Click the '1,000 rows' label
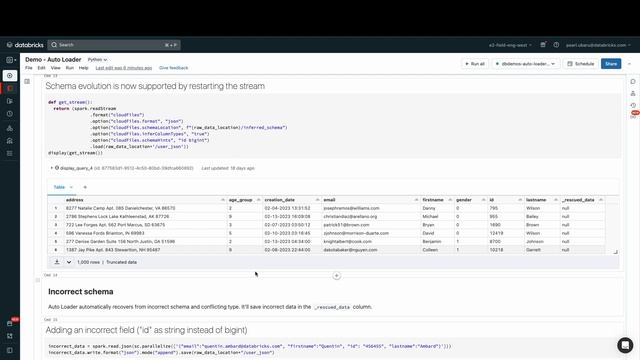This screenshot has width=640, height=360. 88,262
